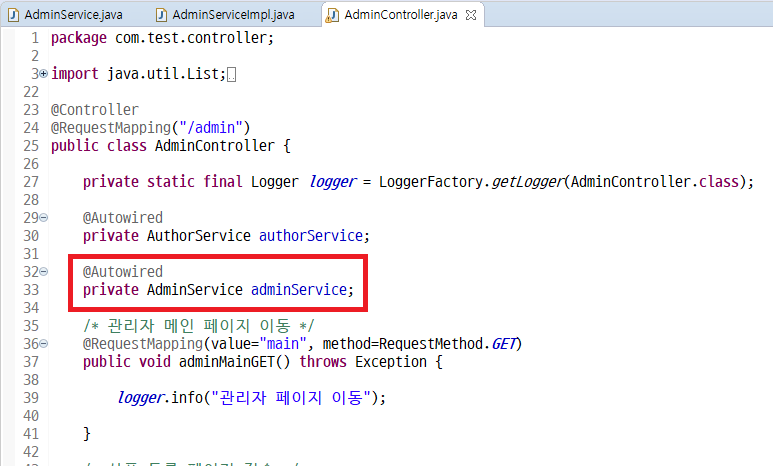Viewport: 773px width, 466px height.
Task: Click the "/admin" request mapping string
Action: (x=211, y=128)
